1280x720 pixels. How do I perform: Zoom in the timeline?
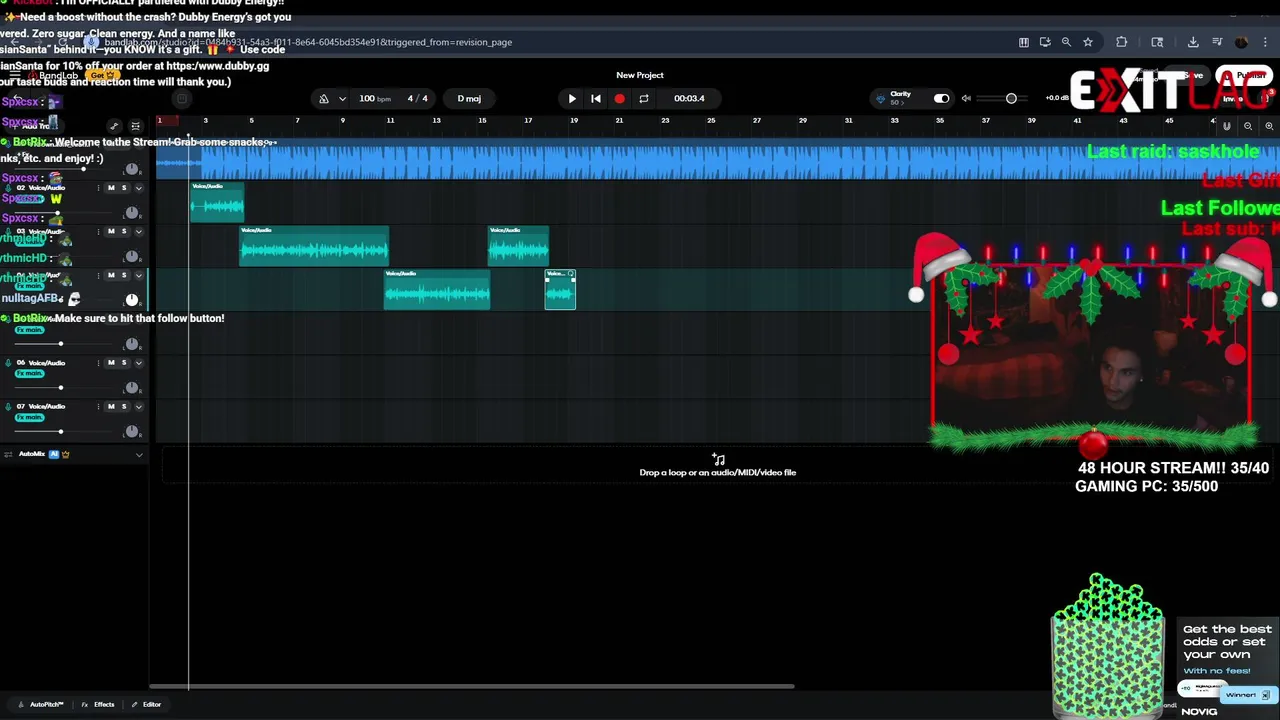pos(1269,126)
